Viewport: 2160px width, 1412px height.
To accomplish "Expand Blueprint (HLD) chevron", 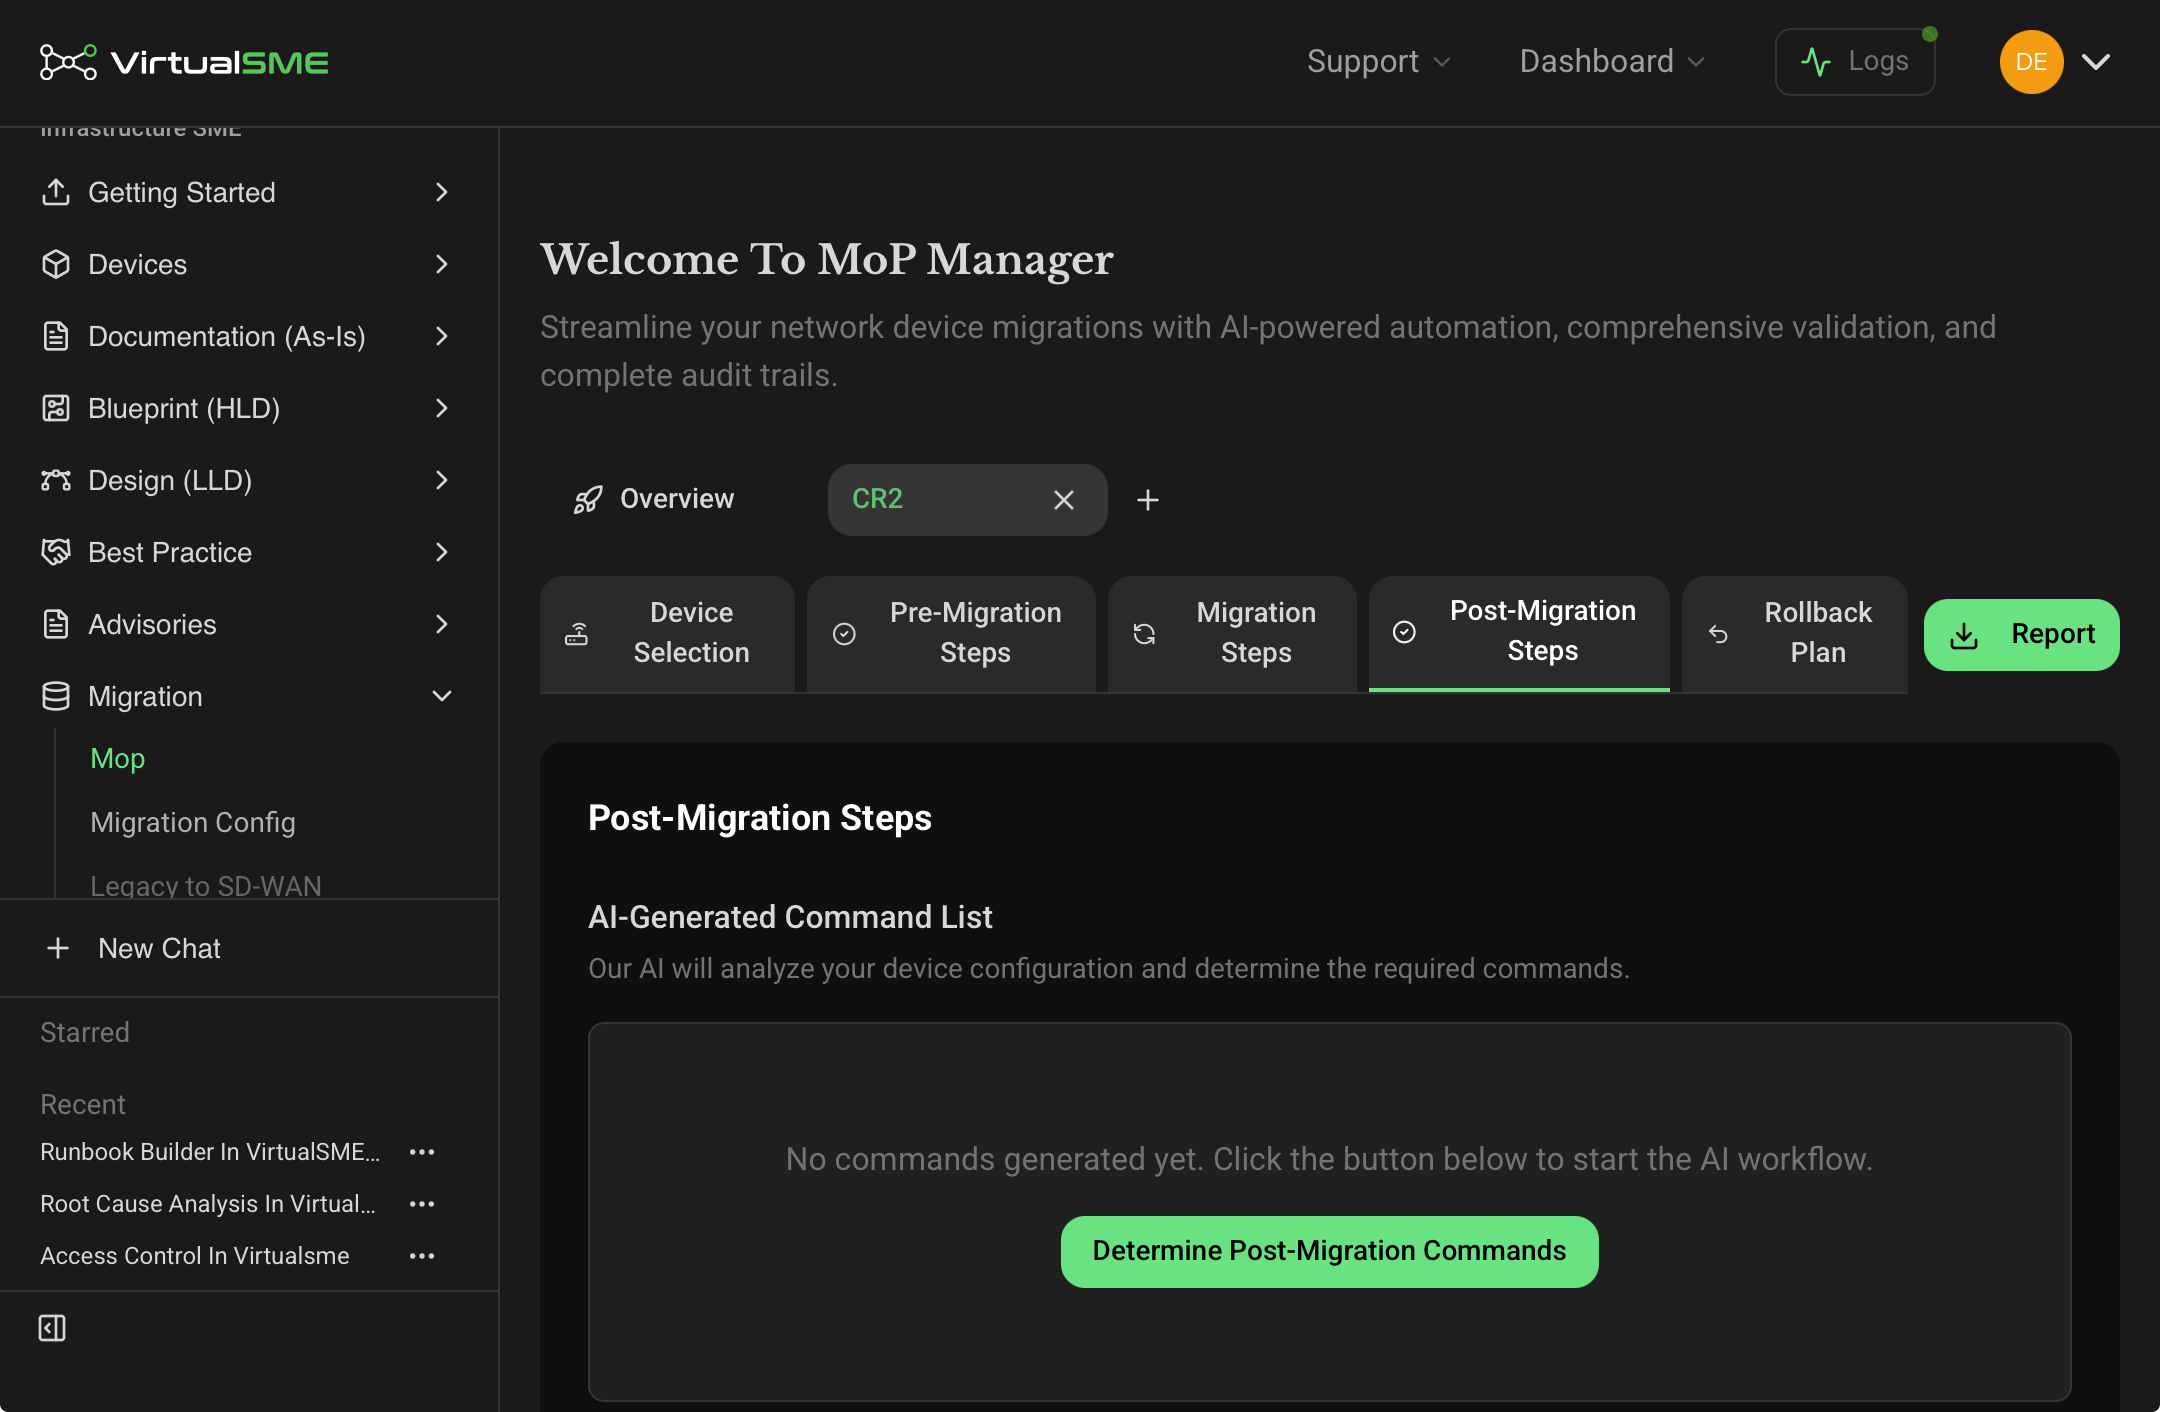I will pos(442,408).
